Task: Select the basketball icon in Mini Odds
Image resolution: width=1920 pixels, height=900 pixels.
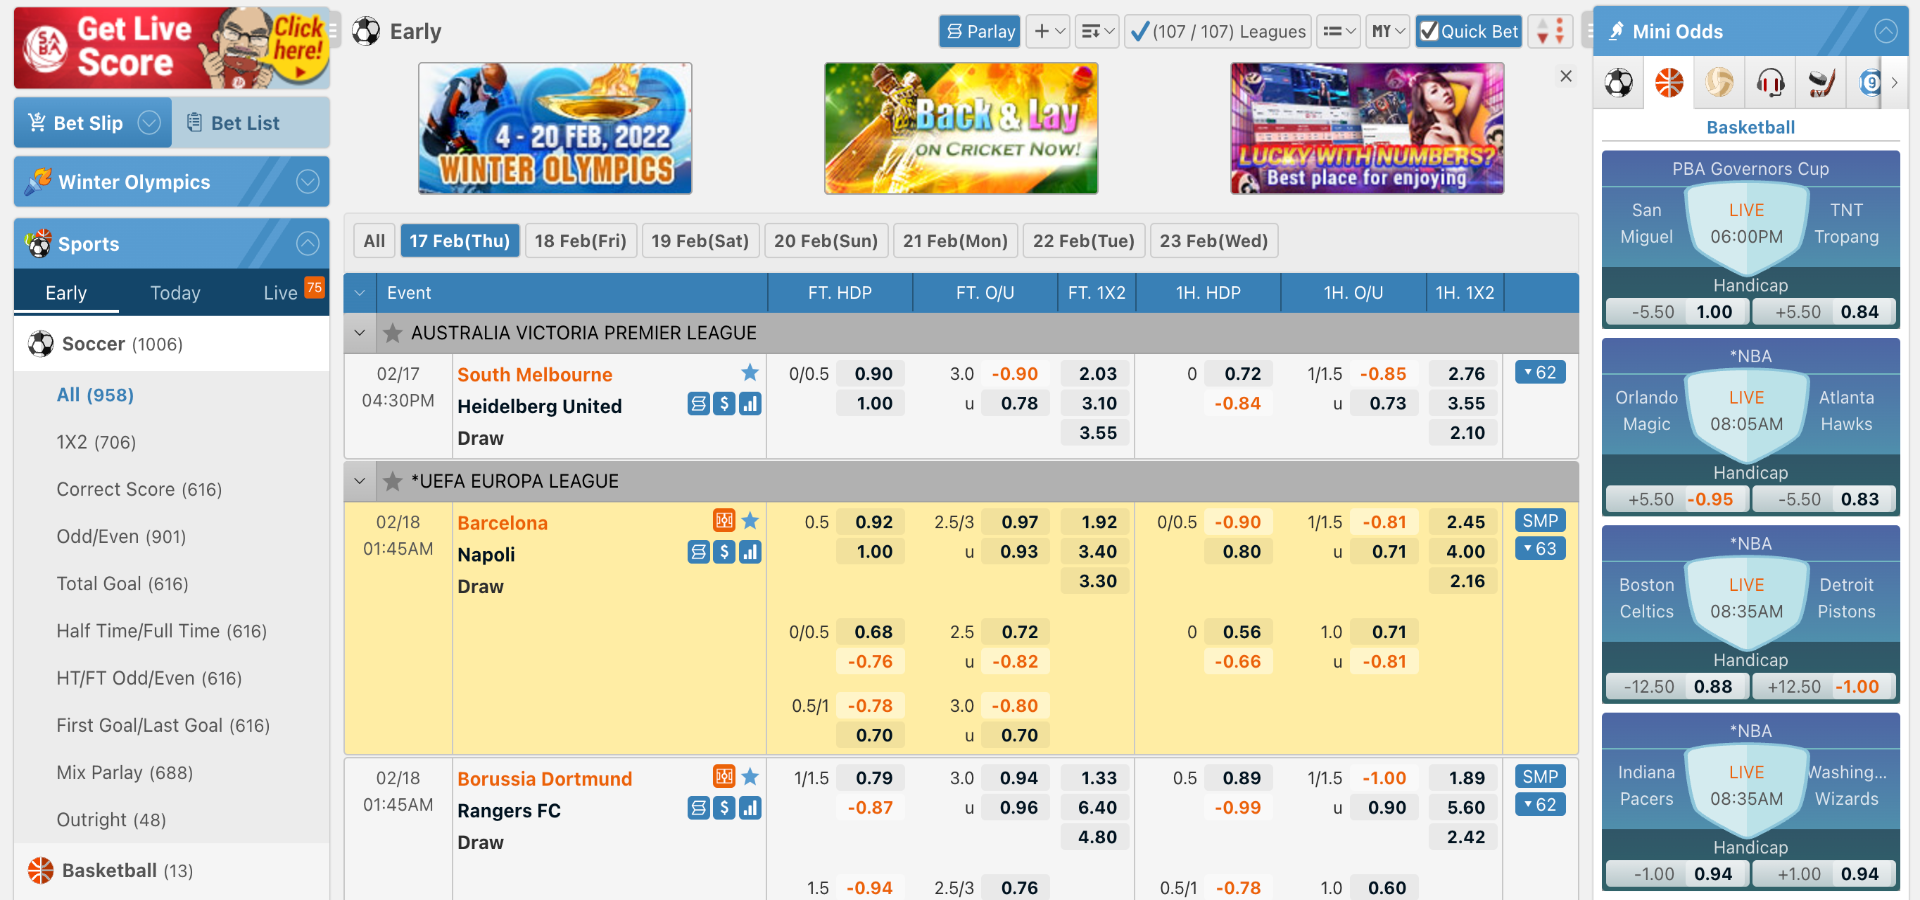Action: coord(1669,83)
